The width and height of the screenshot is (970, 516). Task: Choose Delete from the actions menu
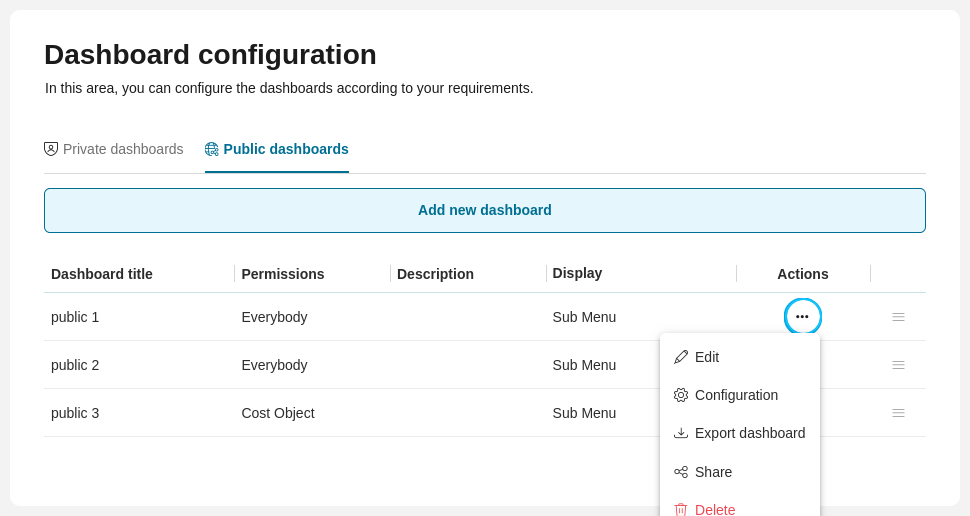tap(740, 509)
